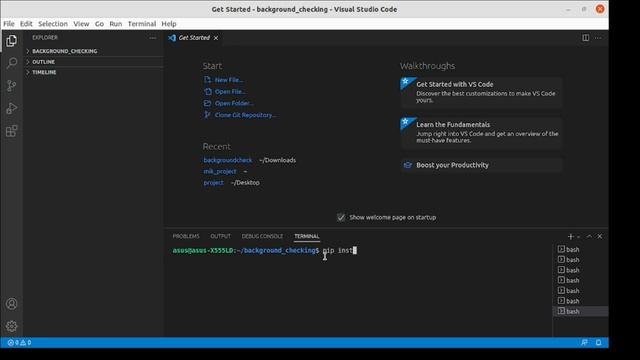Click the errors and warnings status indicator
Image resolution: width=640 pixels, height=360 pixels.
(19, 342)
